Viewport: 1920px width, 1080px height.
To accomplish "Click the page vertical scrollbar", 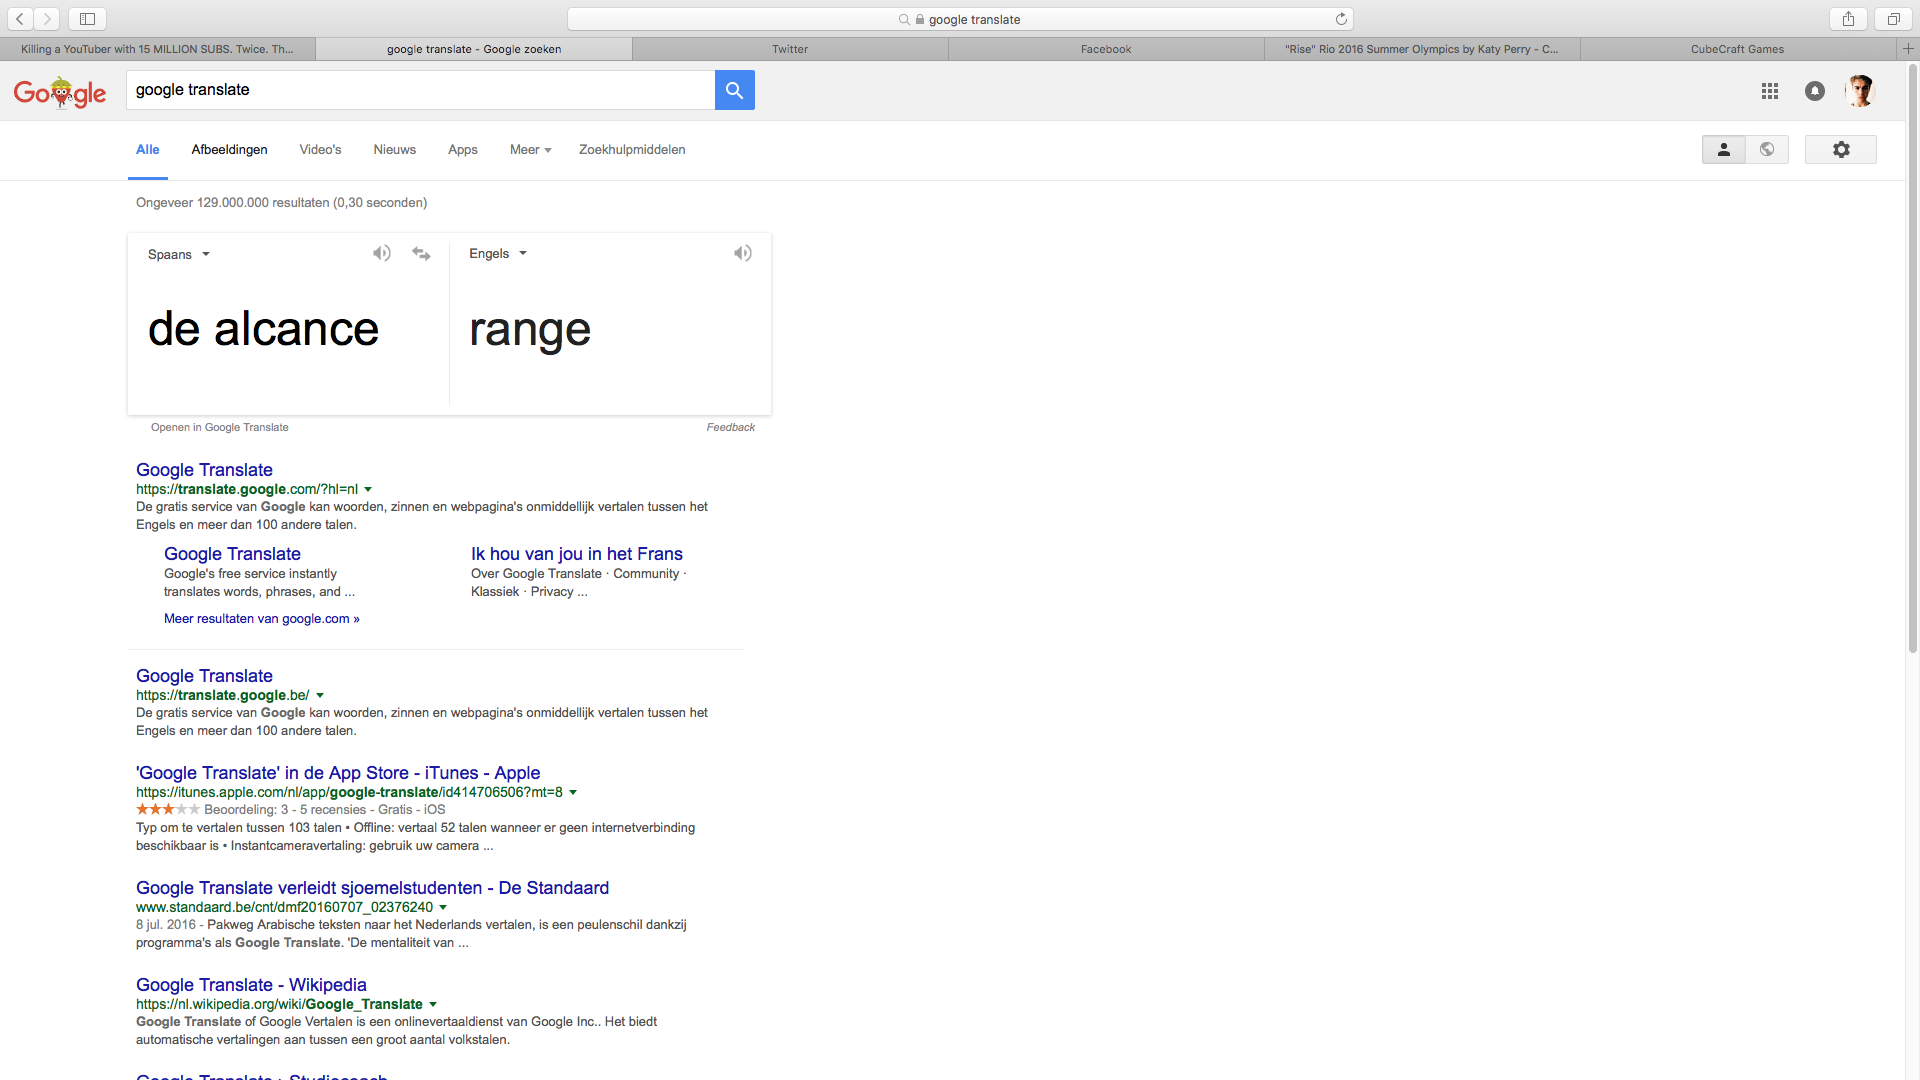I will click(x=1912, y=360).
